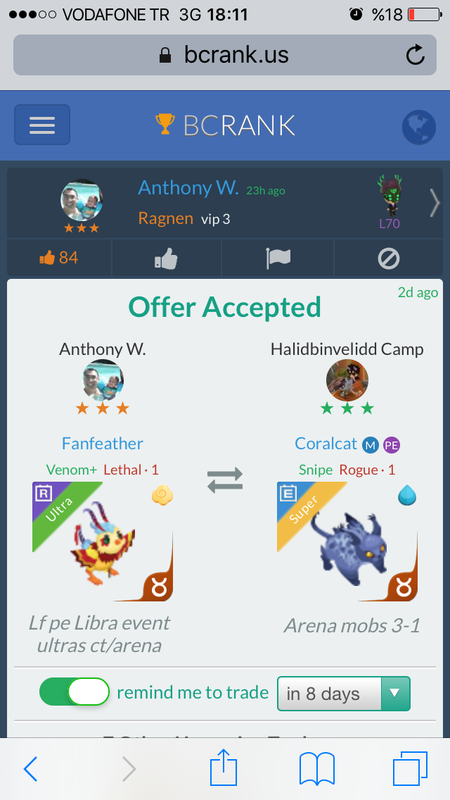Open the Fanfeather monster link
The image size is (450, 800).
click(x=103, y=443)
